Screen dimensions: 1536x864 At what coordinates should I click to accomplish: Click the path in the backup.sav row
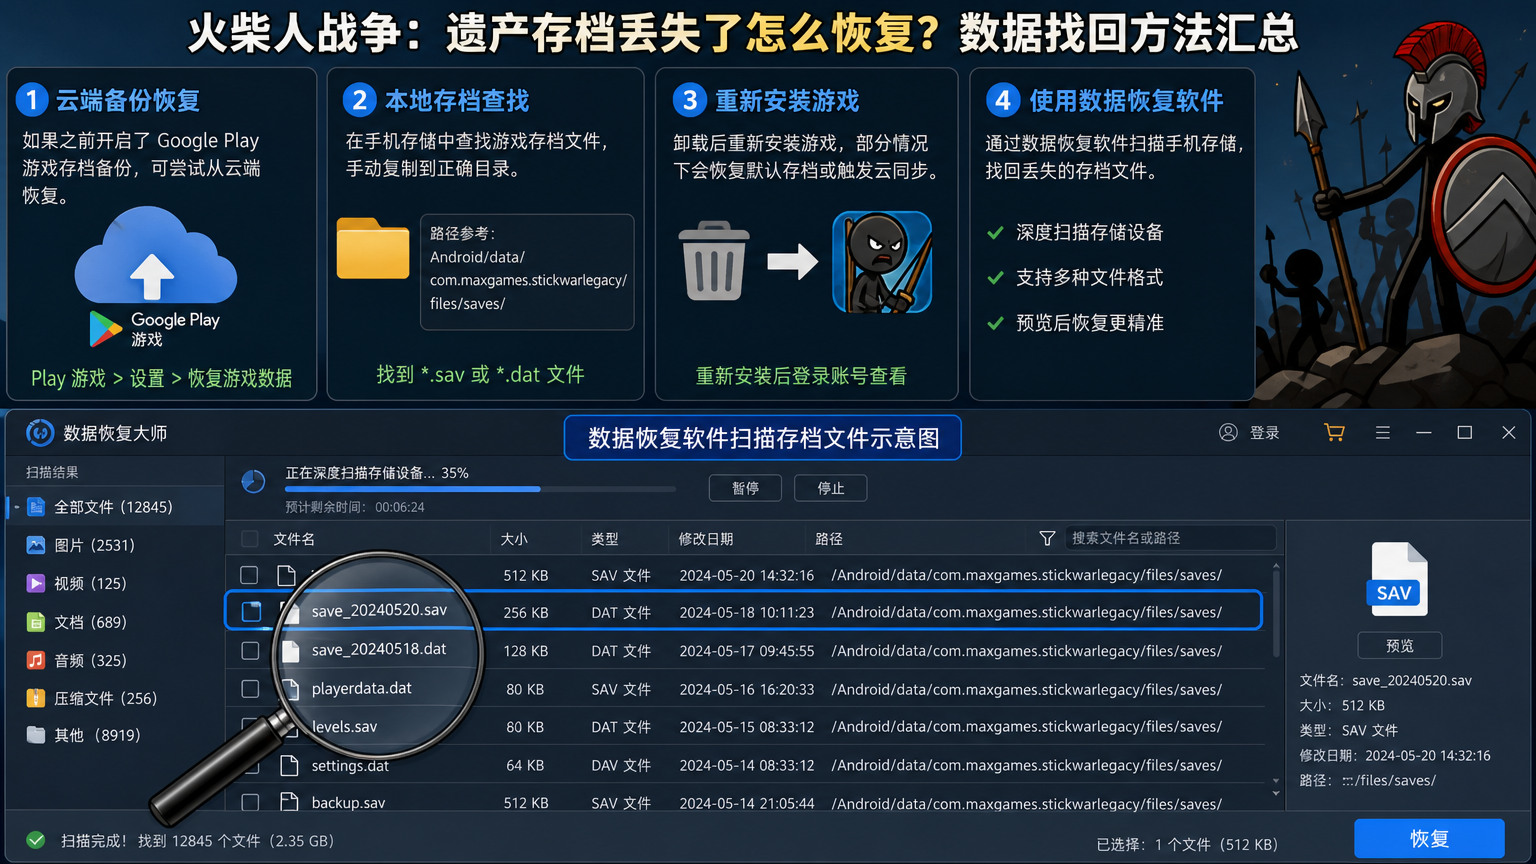[1026, 804]
